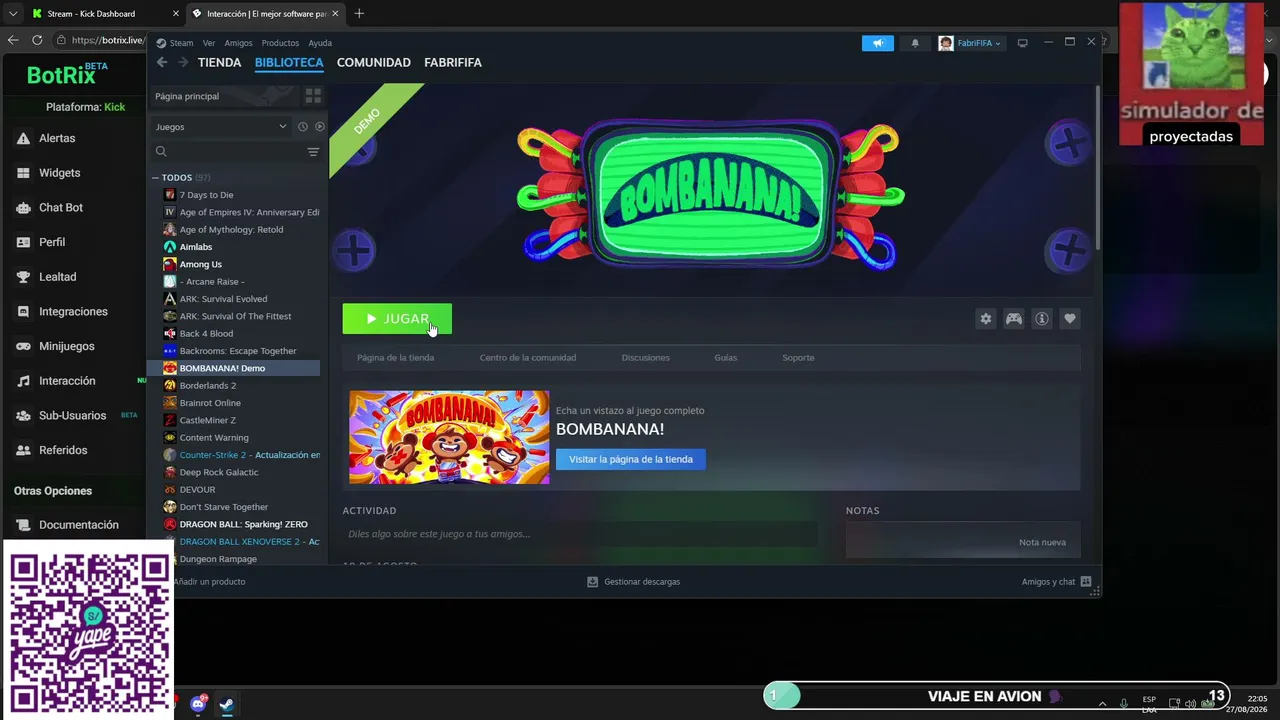Viewport: 1280px width, 720px height.
Task: Click the green JUGAR button
Action: point(397,319)
